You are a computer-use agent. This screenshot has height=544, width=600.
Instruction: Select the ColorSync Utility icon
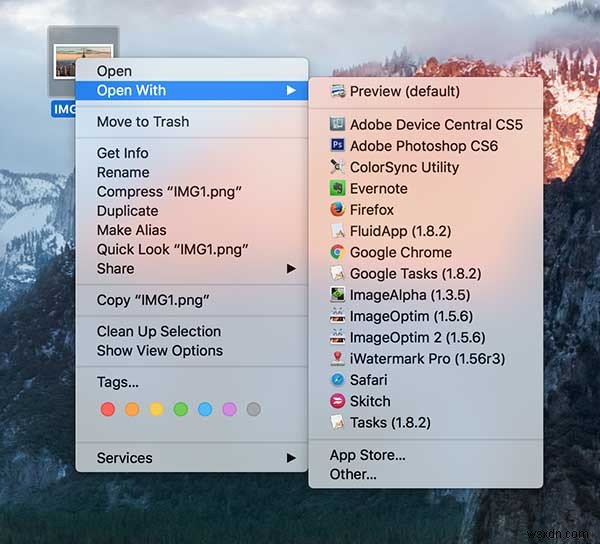coord(338,167)
